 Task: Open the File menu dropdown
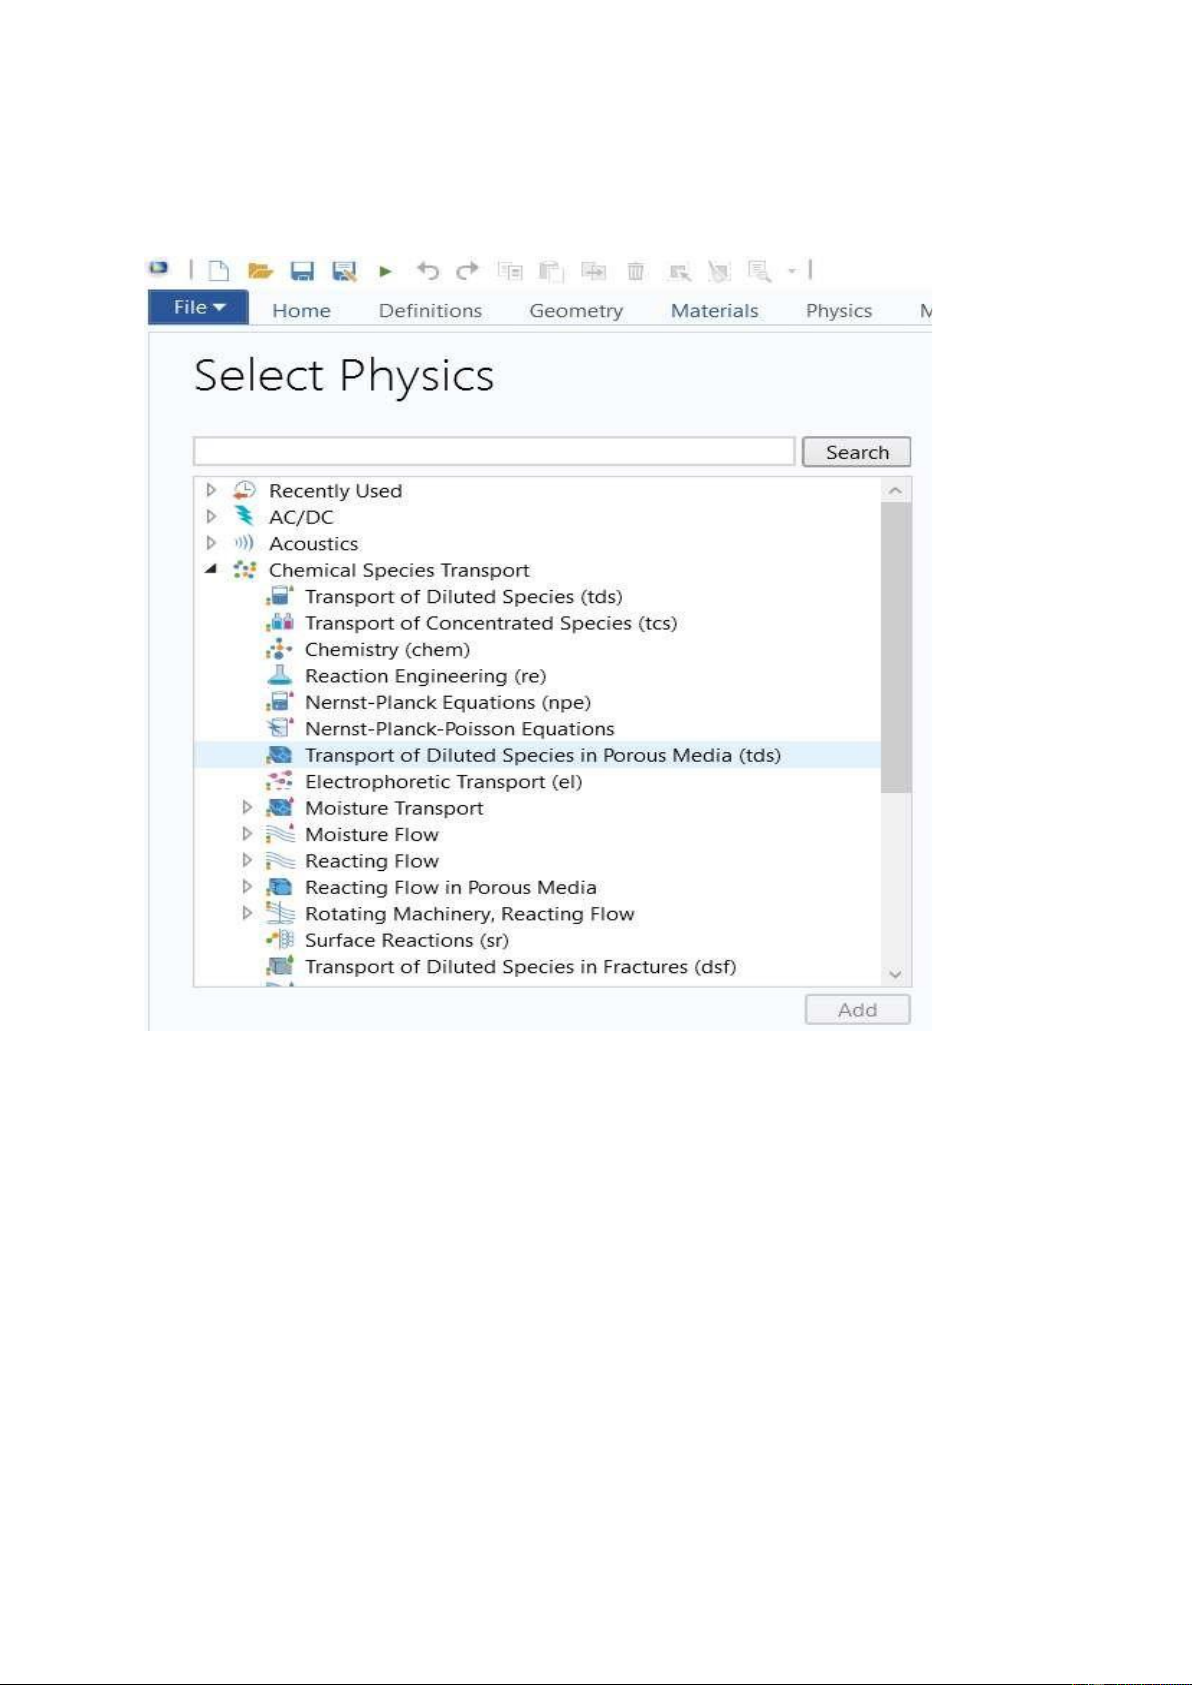click(x=198, y=308)
